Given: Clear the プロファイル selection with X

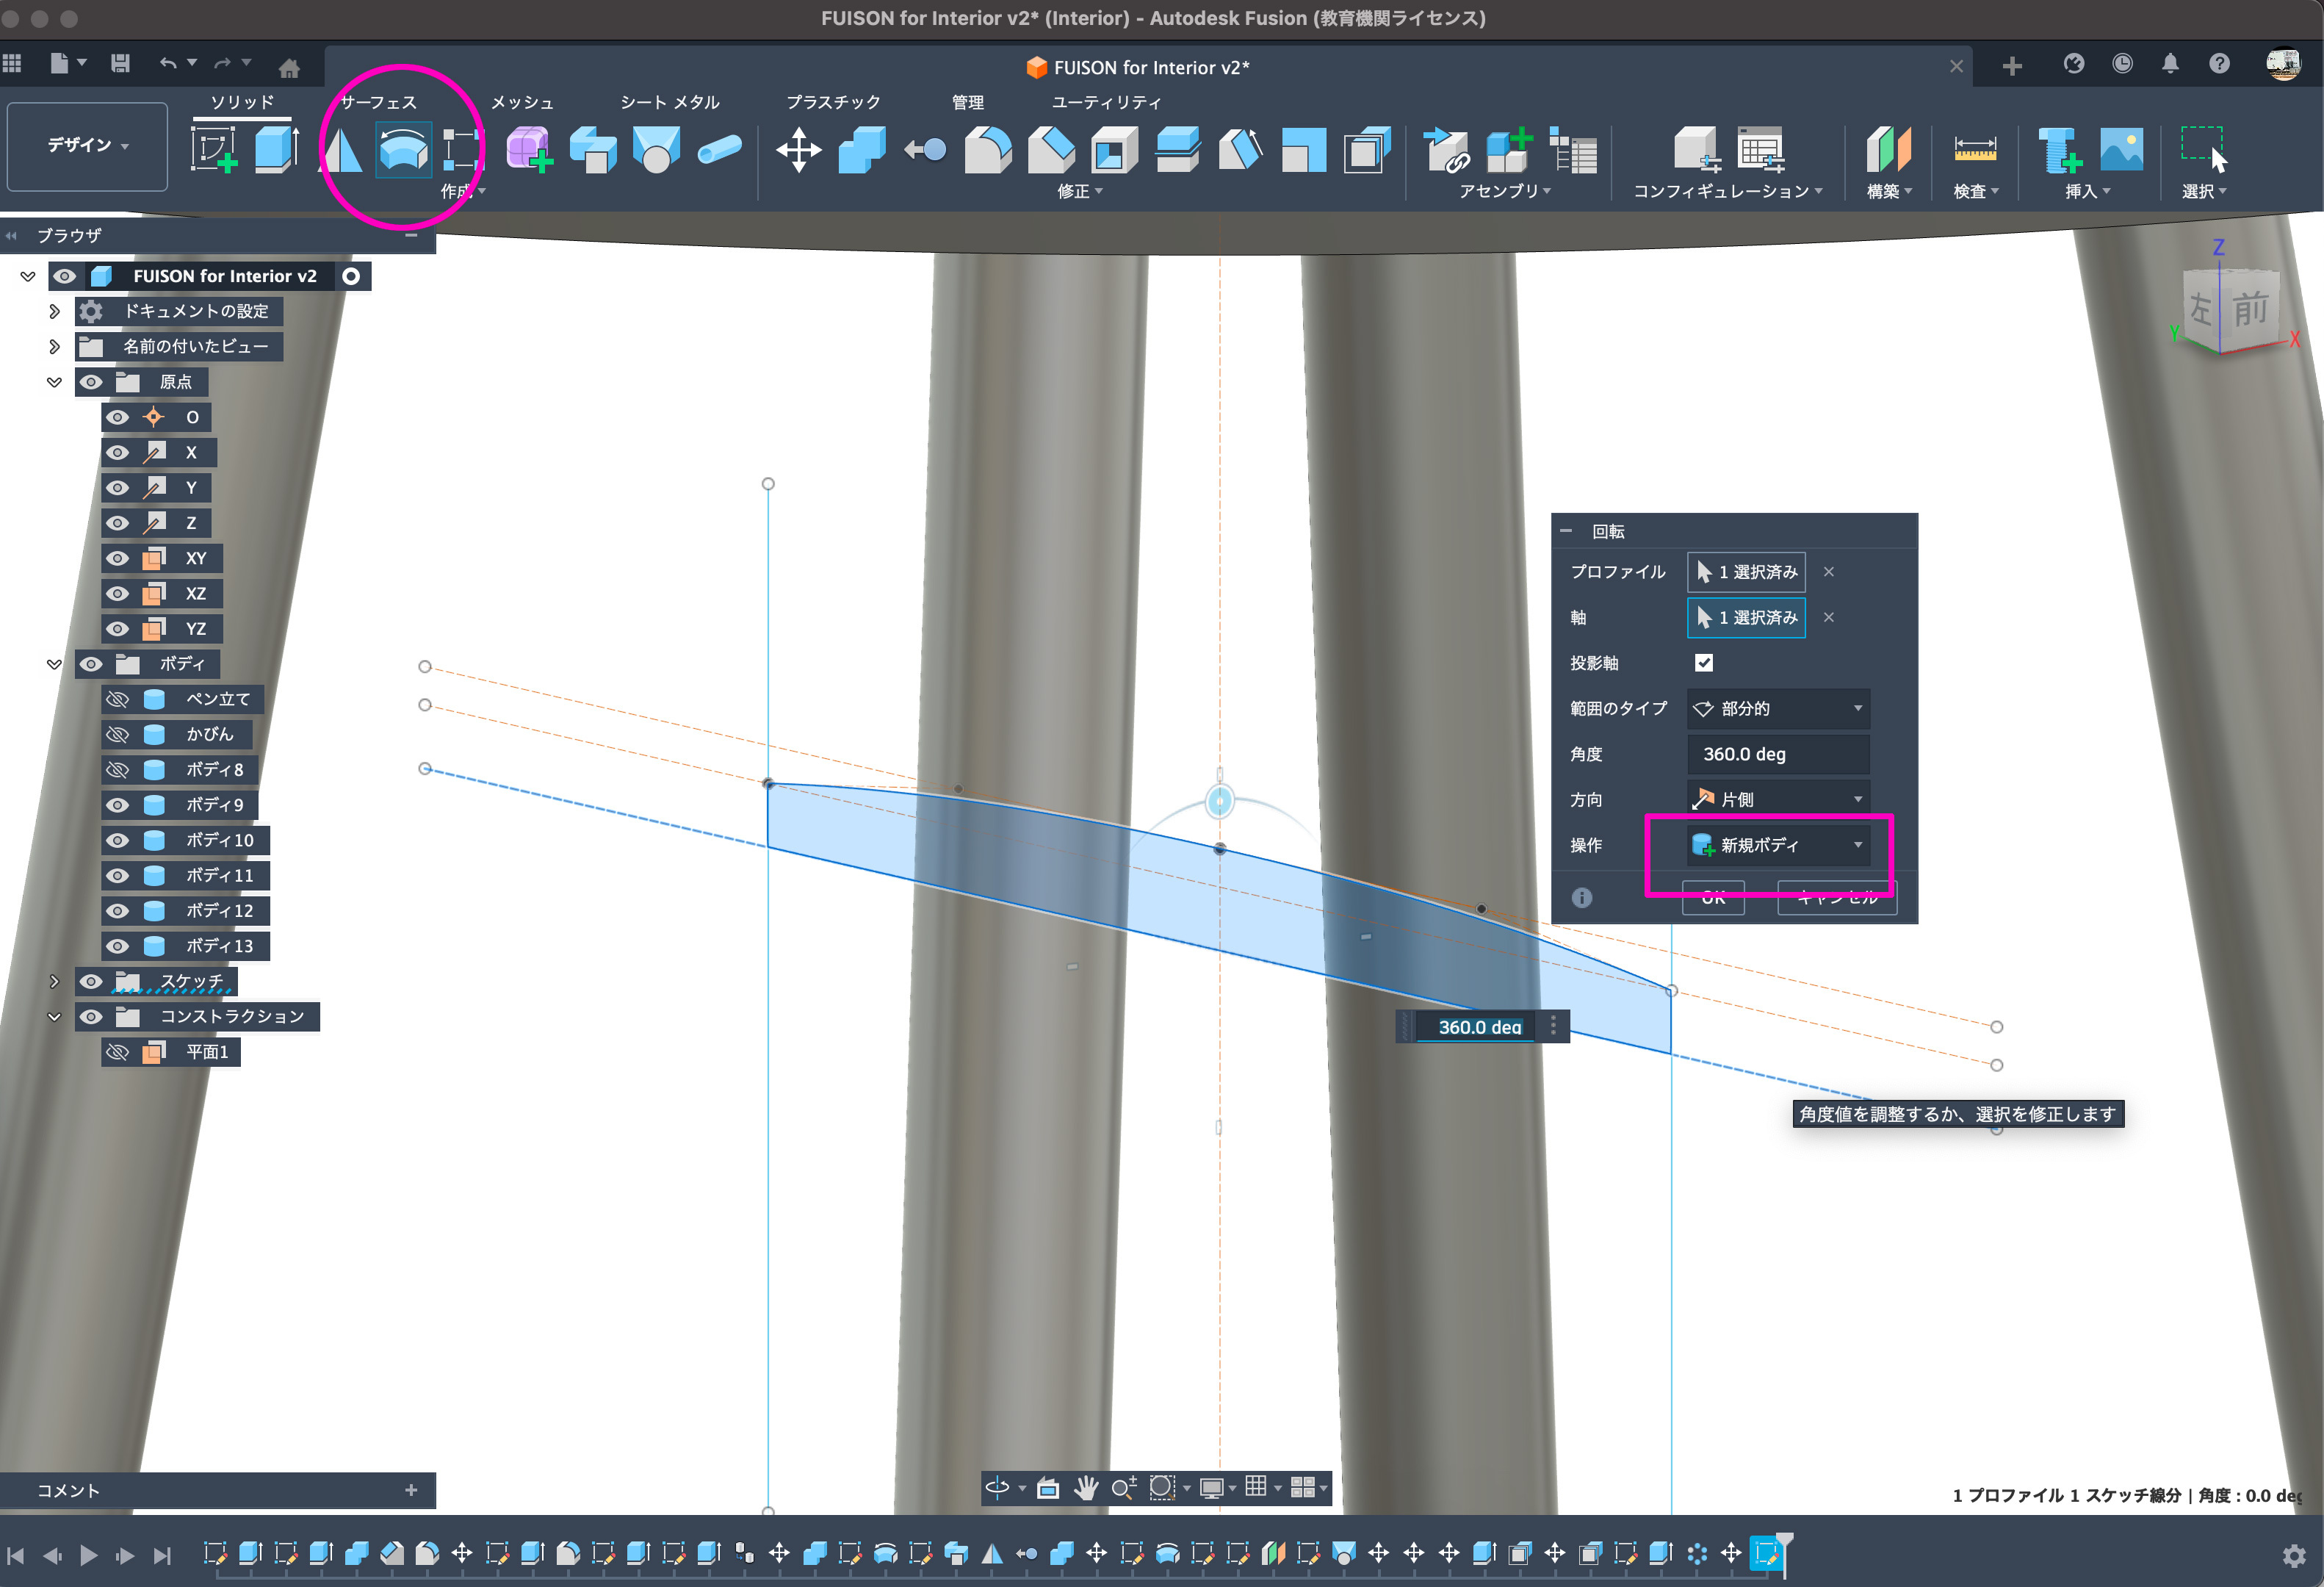Looking at the screenshot, I should pyautogui.click(x=1828, y=572).
